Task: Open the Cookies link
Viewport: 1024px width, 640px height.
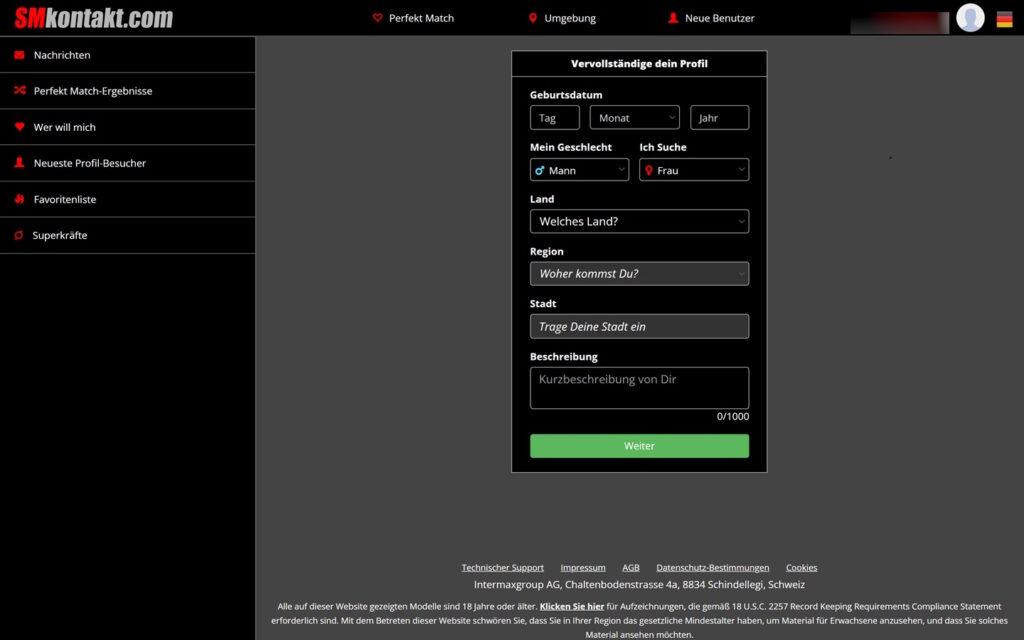Action: pyautogui.click(x=801, y=568)
